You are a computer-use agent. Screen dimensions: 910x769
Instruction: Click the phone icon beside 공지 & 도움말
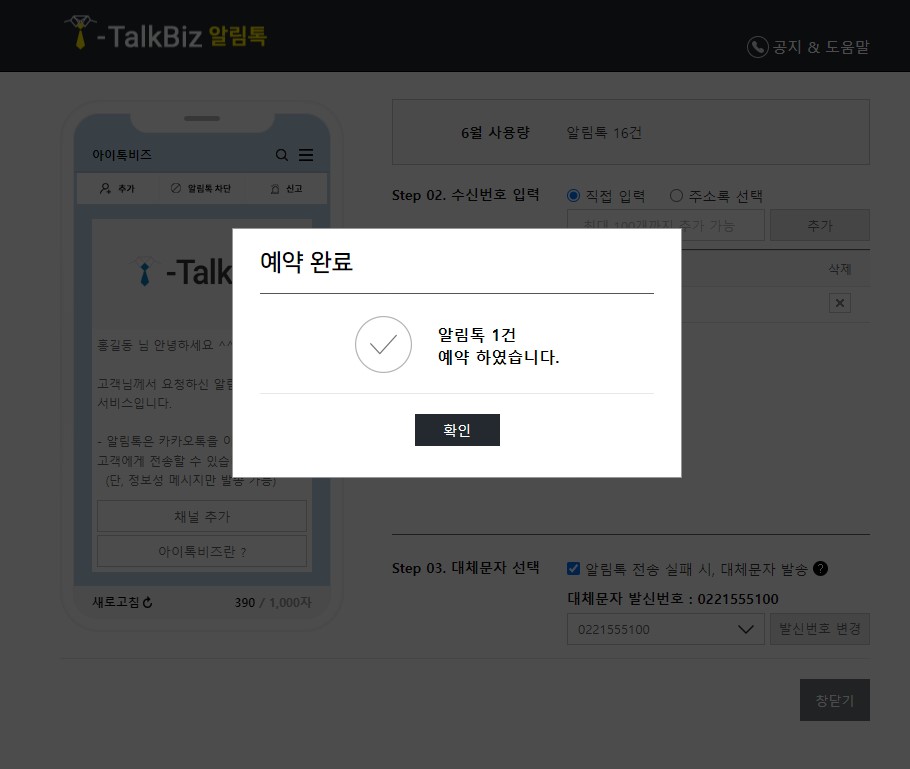(755, 47)
